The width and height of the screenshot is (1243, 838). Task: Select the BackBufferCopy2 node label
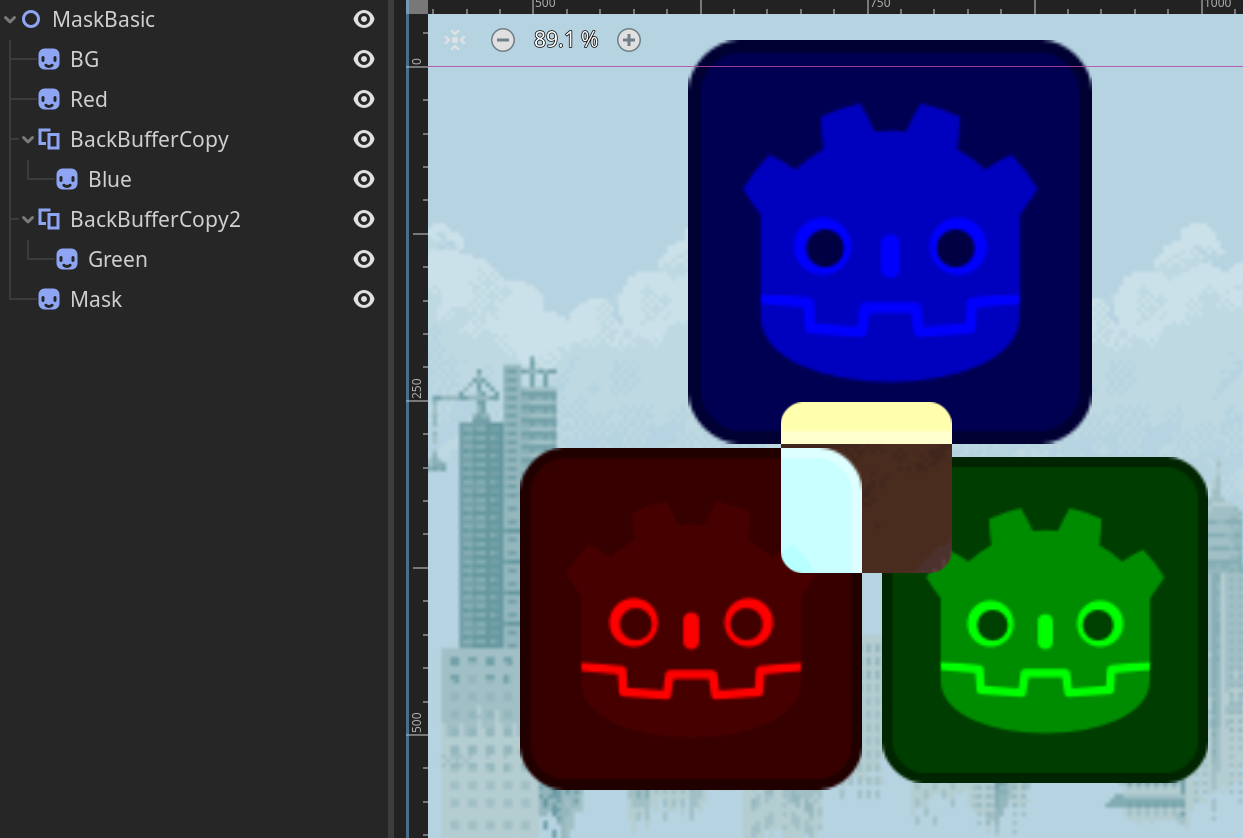pyautogui.click(x=156, y=219)
